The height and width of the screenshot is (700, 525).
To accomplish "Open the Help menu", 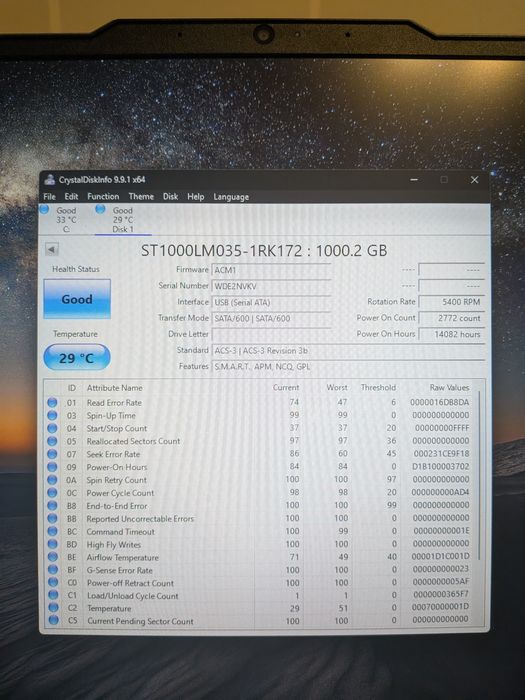I will [196, 197].
